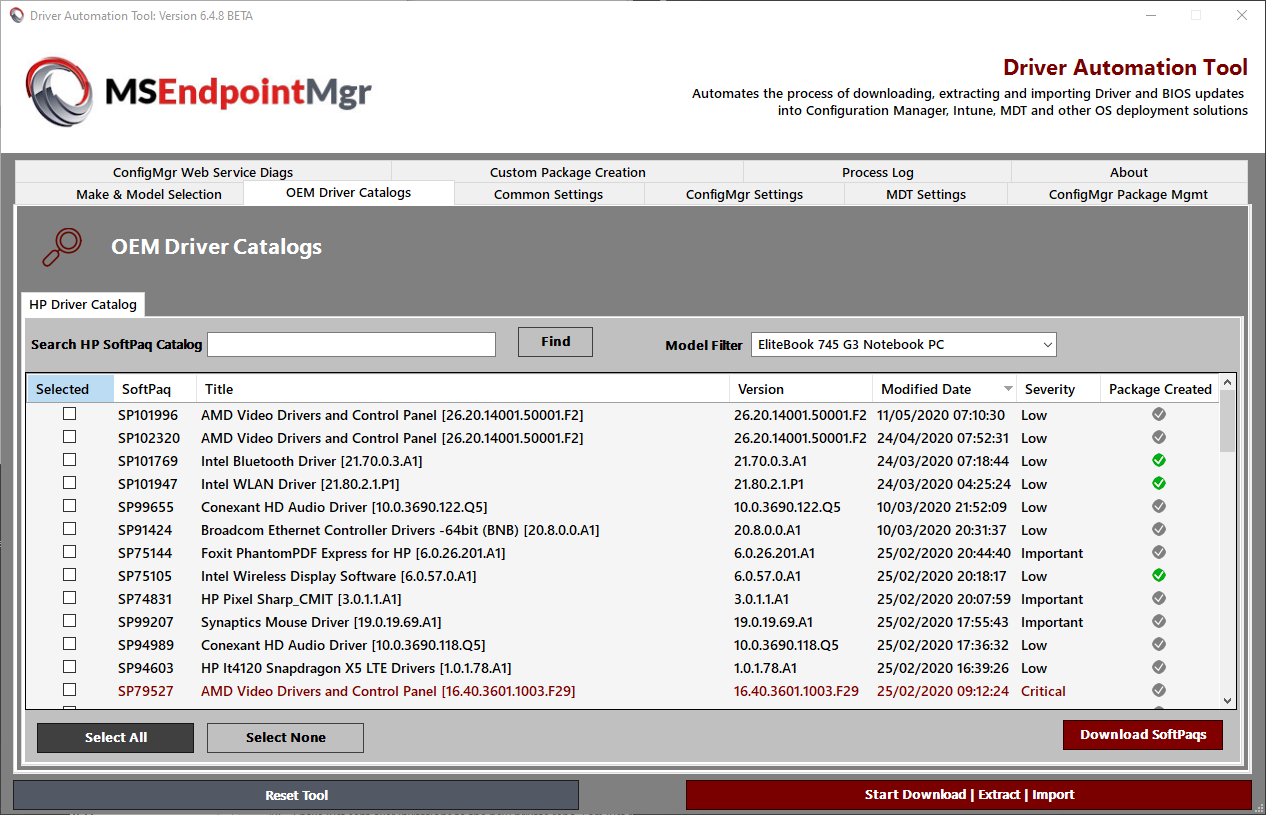This screenshot has width=1266, height=815.
Task: Tick the checkbox for SP94603
Action: (x=70, y=667)
